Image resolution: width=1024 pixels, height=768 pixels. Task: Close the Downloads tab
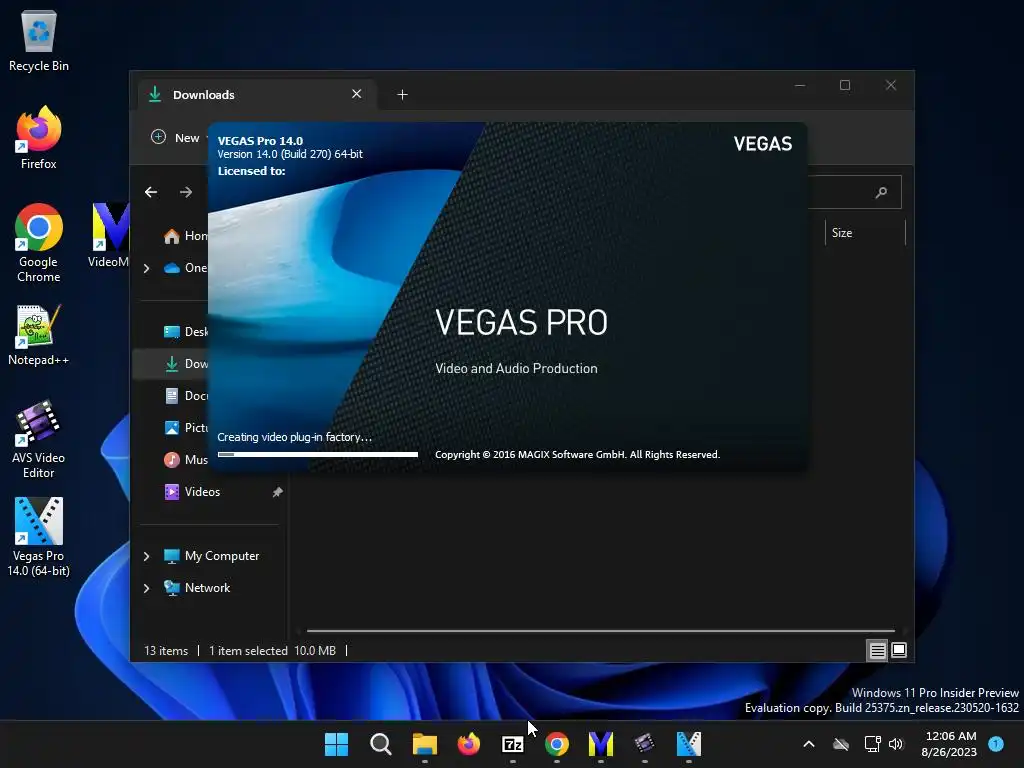[x=357, y=94]
